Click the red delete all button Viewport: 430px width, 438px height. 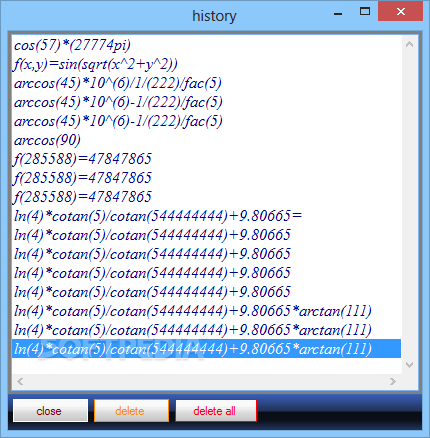click(x=216, y=411)
